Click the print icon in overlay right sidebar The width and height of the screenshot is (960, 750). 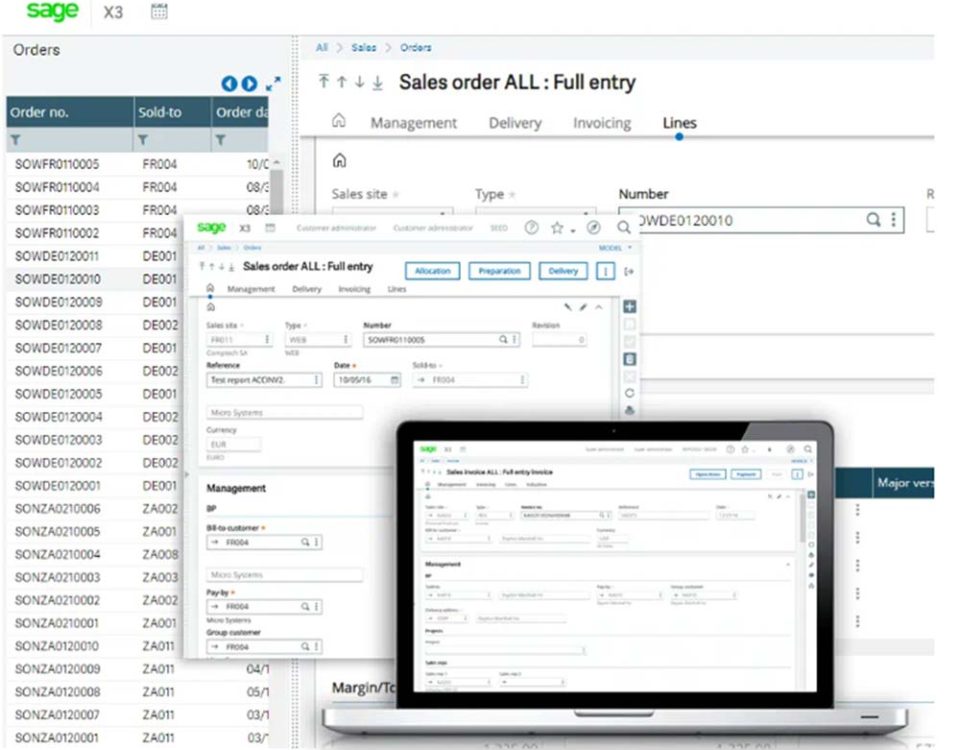tap(629, 411)
